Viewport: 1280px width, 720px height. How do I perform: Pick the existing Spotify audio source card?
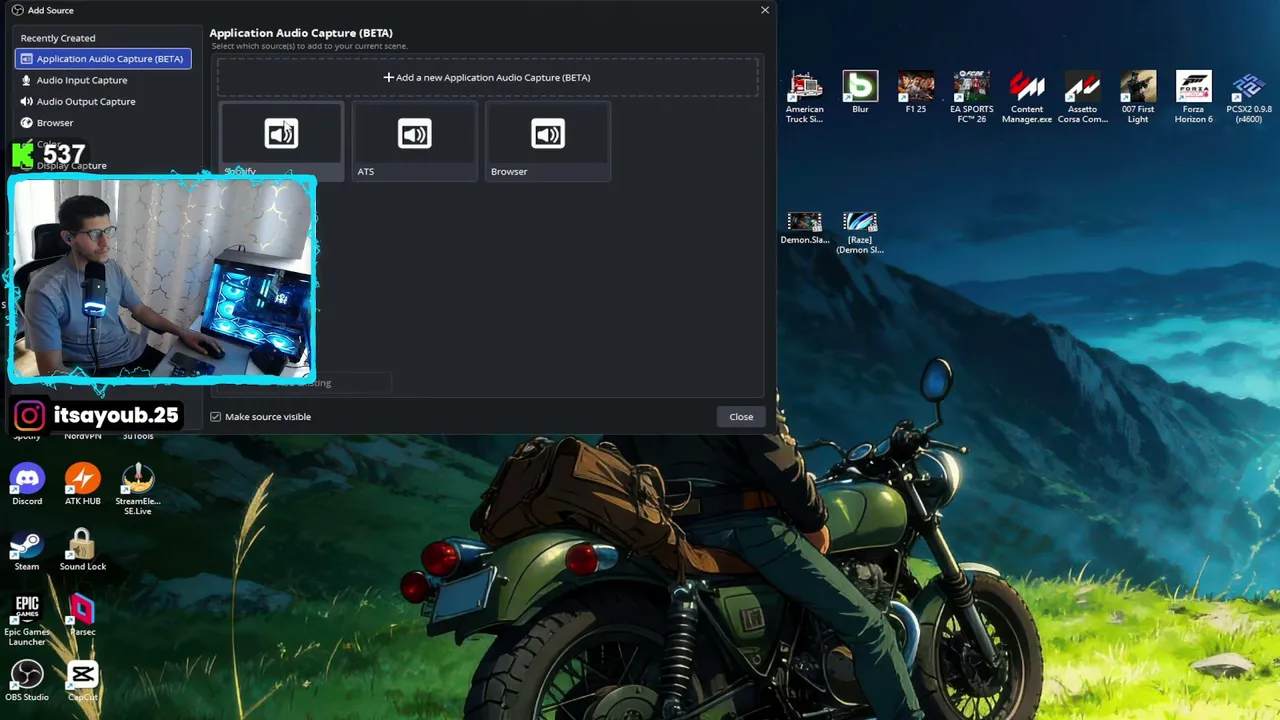pyautogui.click(x=281, y=141)
